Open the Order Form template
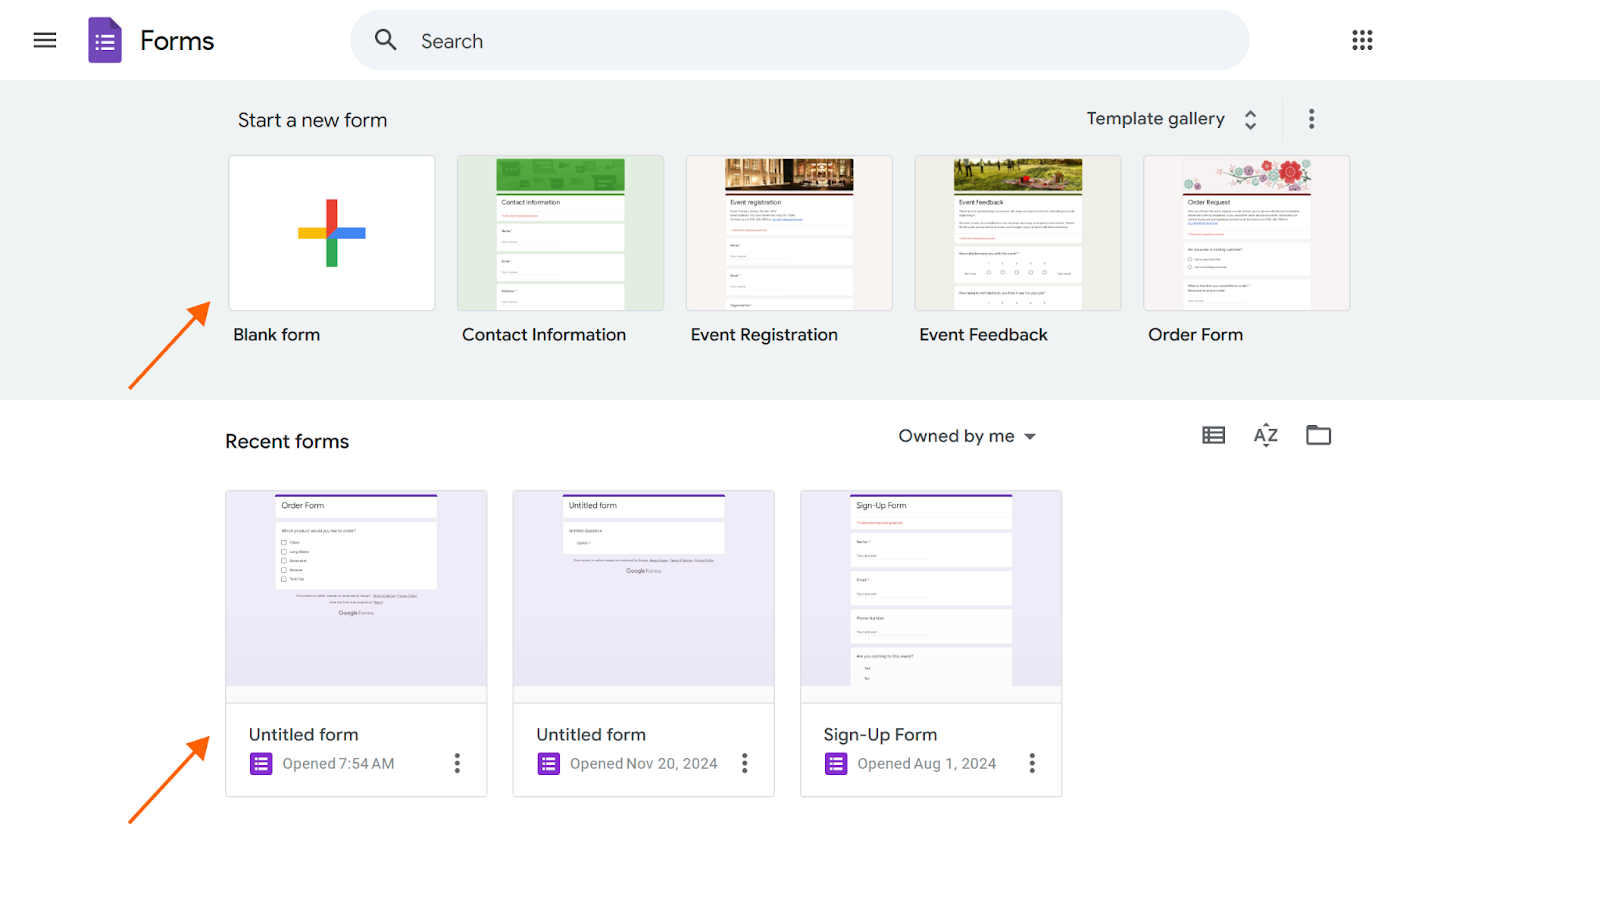The height and width of the screenshot is (900, 1600). point(1247,233)
